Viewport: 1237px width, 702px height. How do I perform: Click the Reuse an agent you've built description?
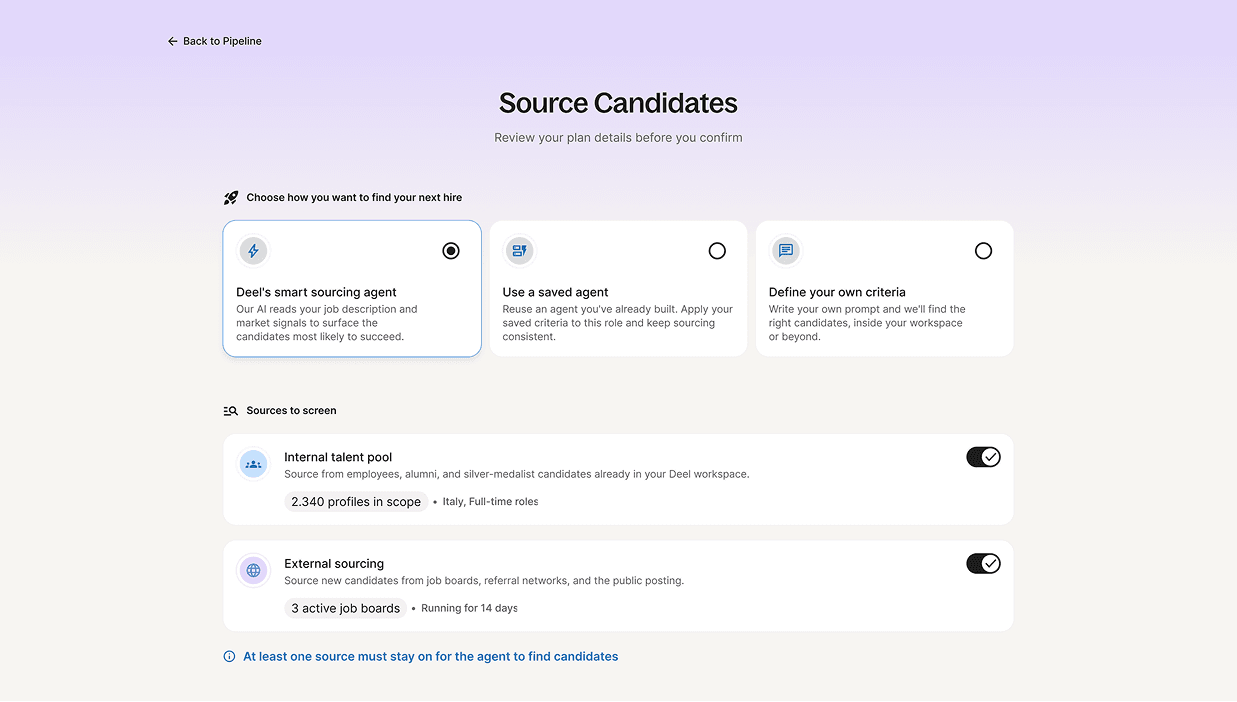[x=617, y=323]
